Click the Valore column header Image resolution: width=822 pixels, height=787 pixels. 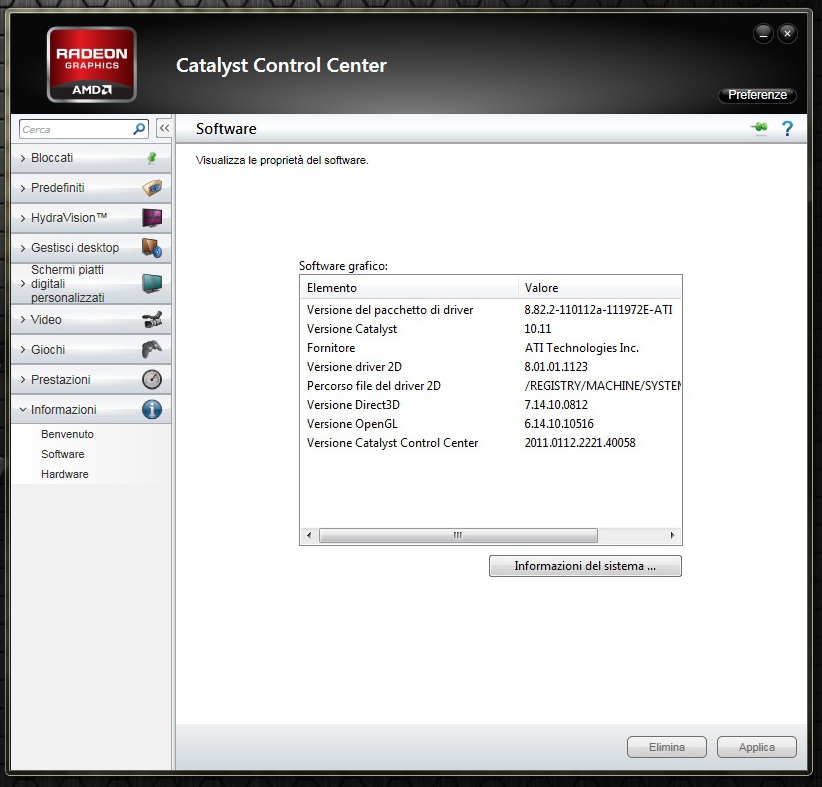coord(600,288)
